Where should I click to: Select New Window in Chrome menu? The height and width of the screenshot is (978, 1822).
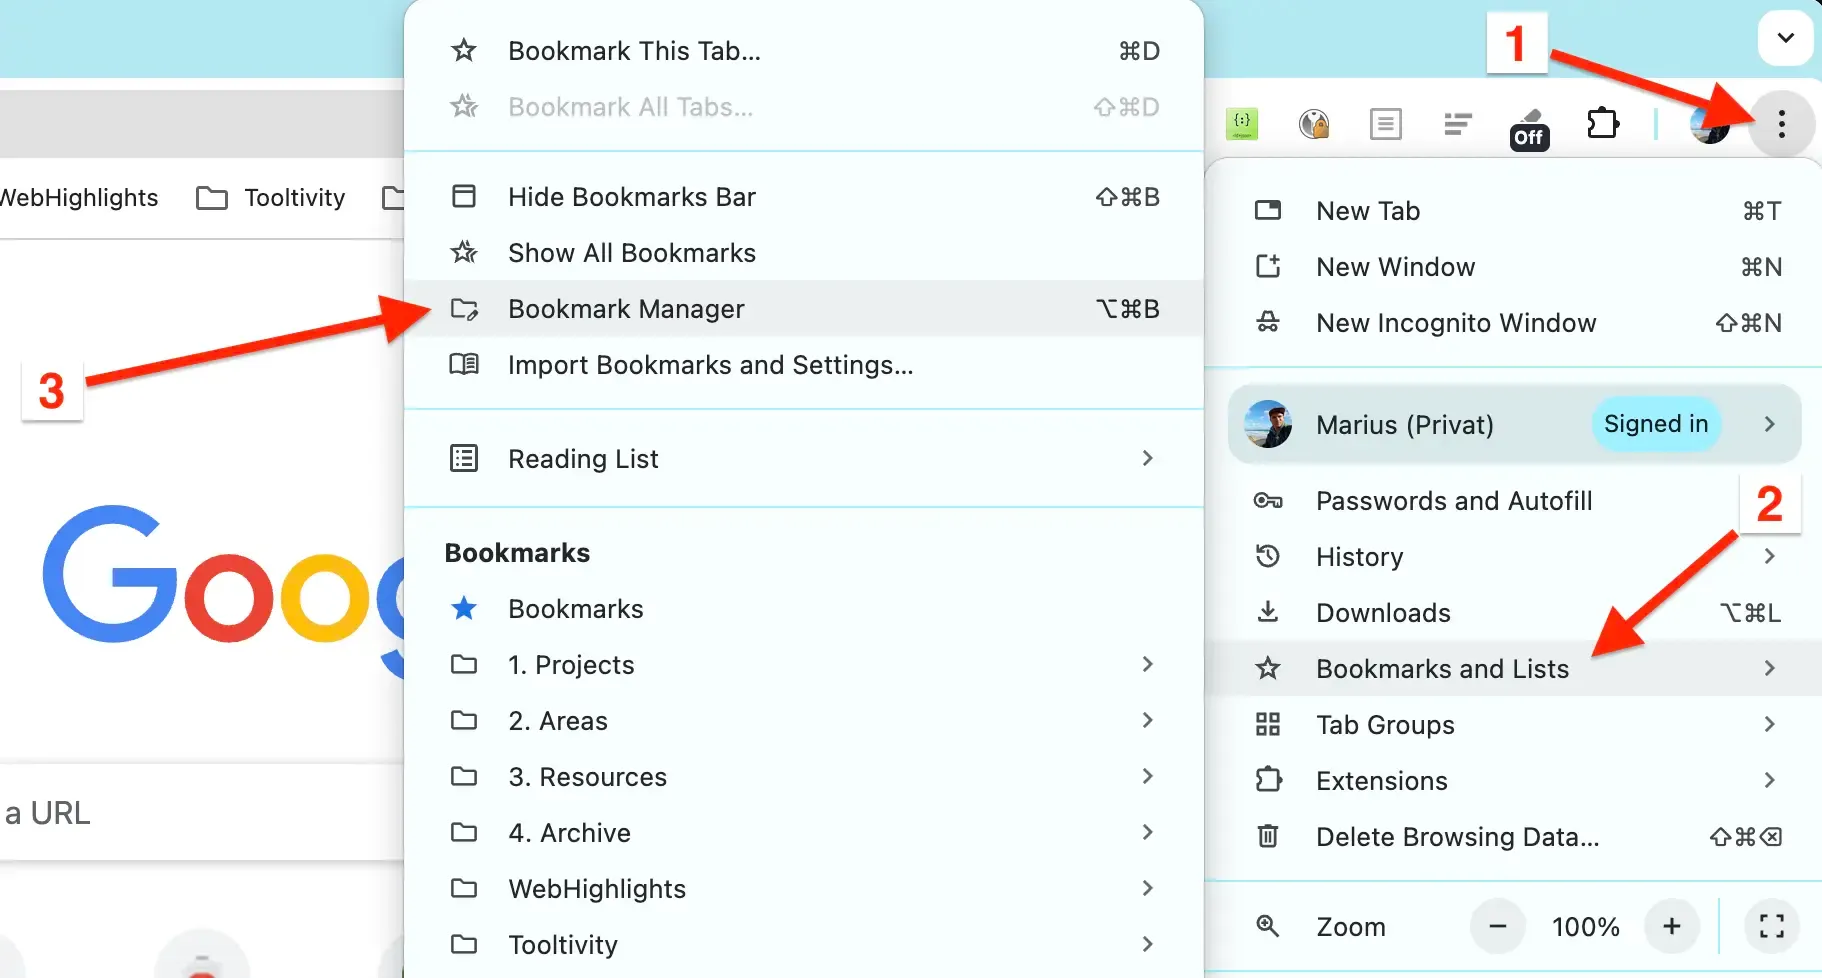click(1514, 266)
